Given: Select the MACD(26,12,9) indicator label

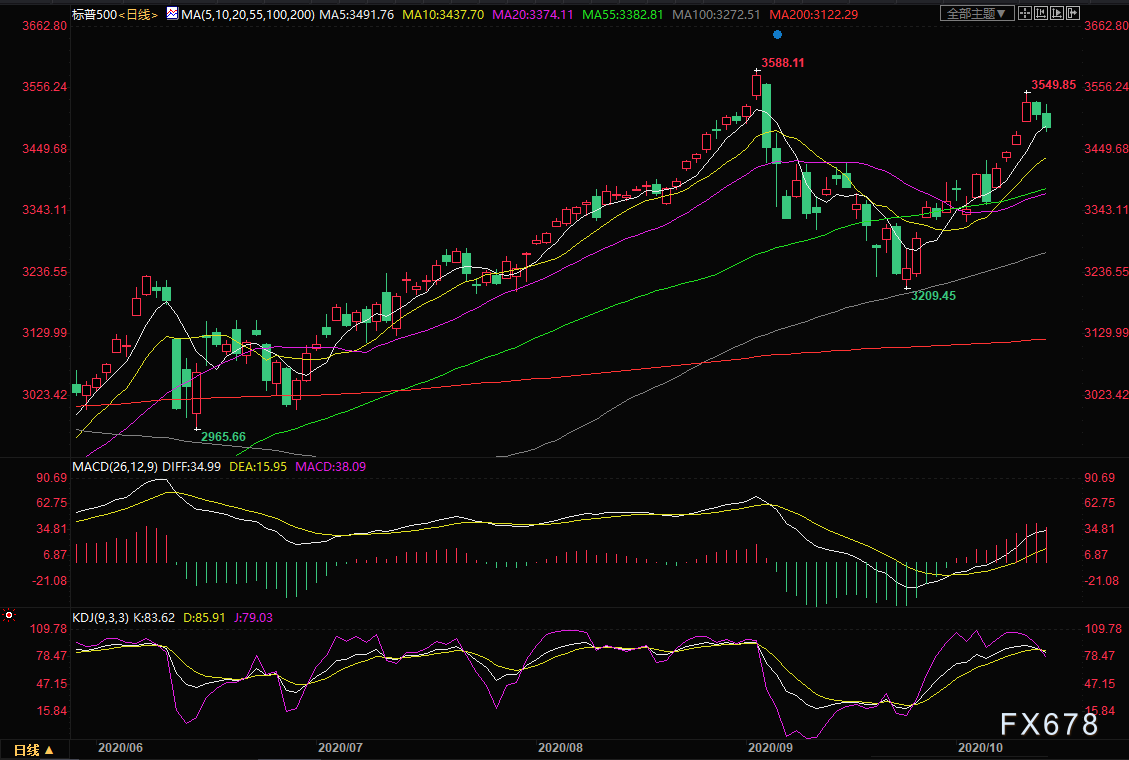Looking at the screenshot, I should (x=115, y=466).
